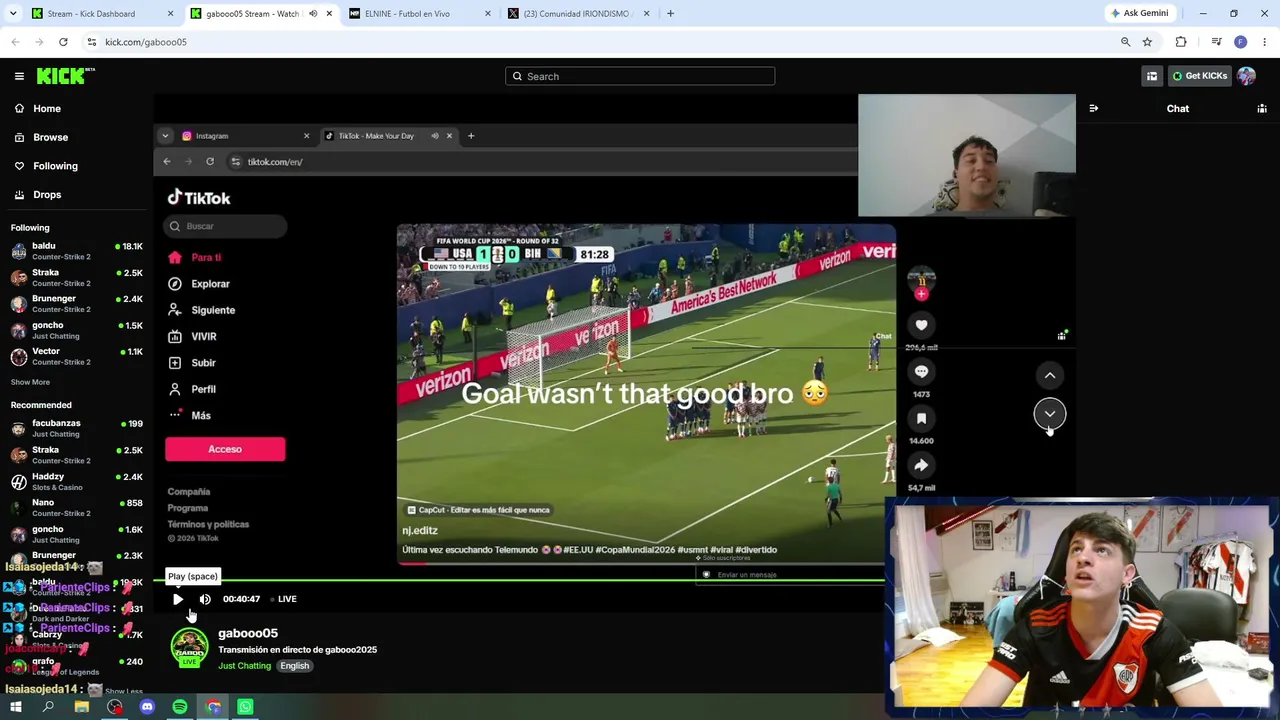The width and height of the screenshot is (1280, 720).
Task: Go to previous TikTok video with up chevron
Action: tap(1050, 375)
